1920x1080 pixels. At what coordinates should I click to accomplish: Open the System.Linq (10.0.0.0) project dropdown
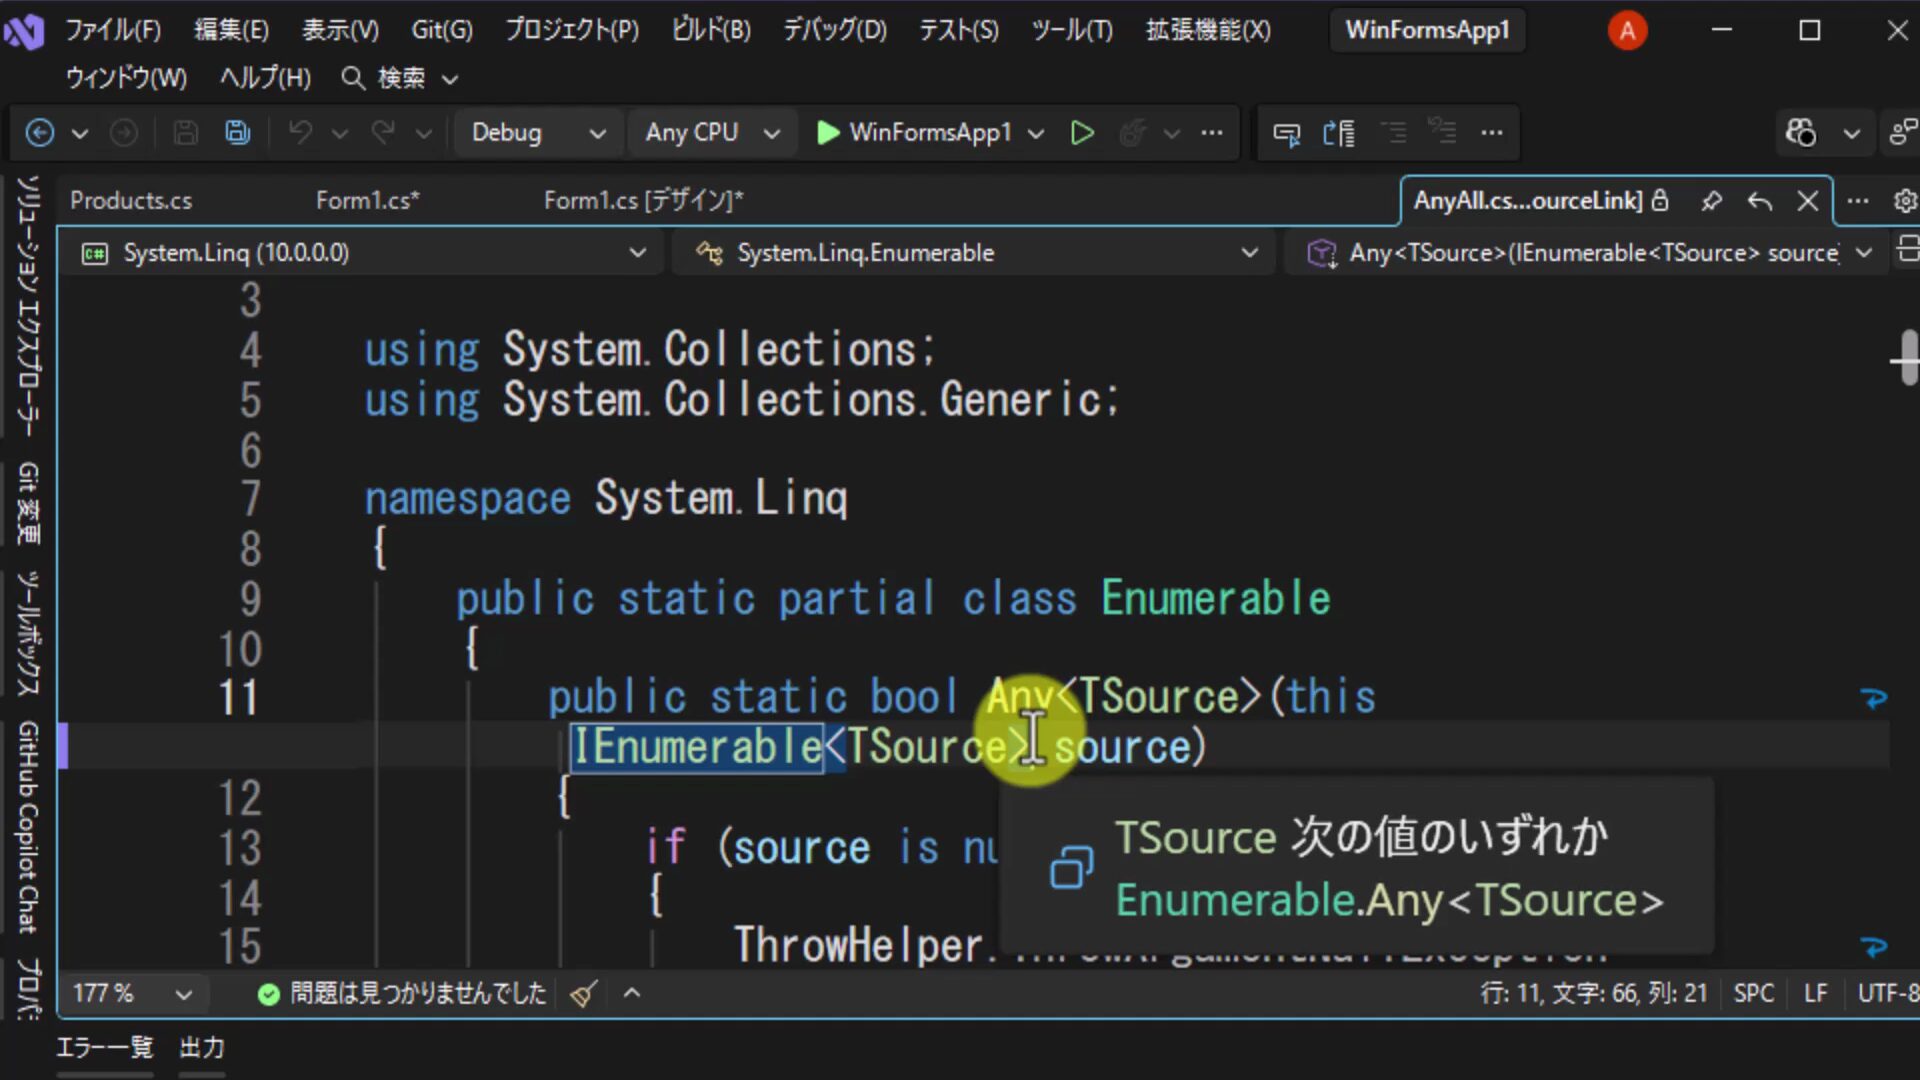pyautogui.click(x=361, y=253)
